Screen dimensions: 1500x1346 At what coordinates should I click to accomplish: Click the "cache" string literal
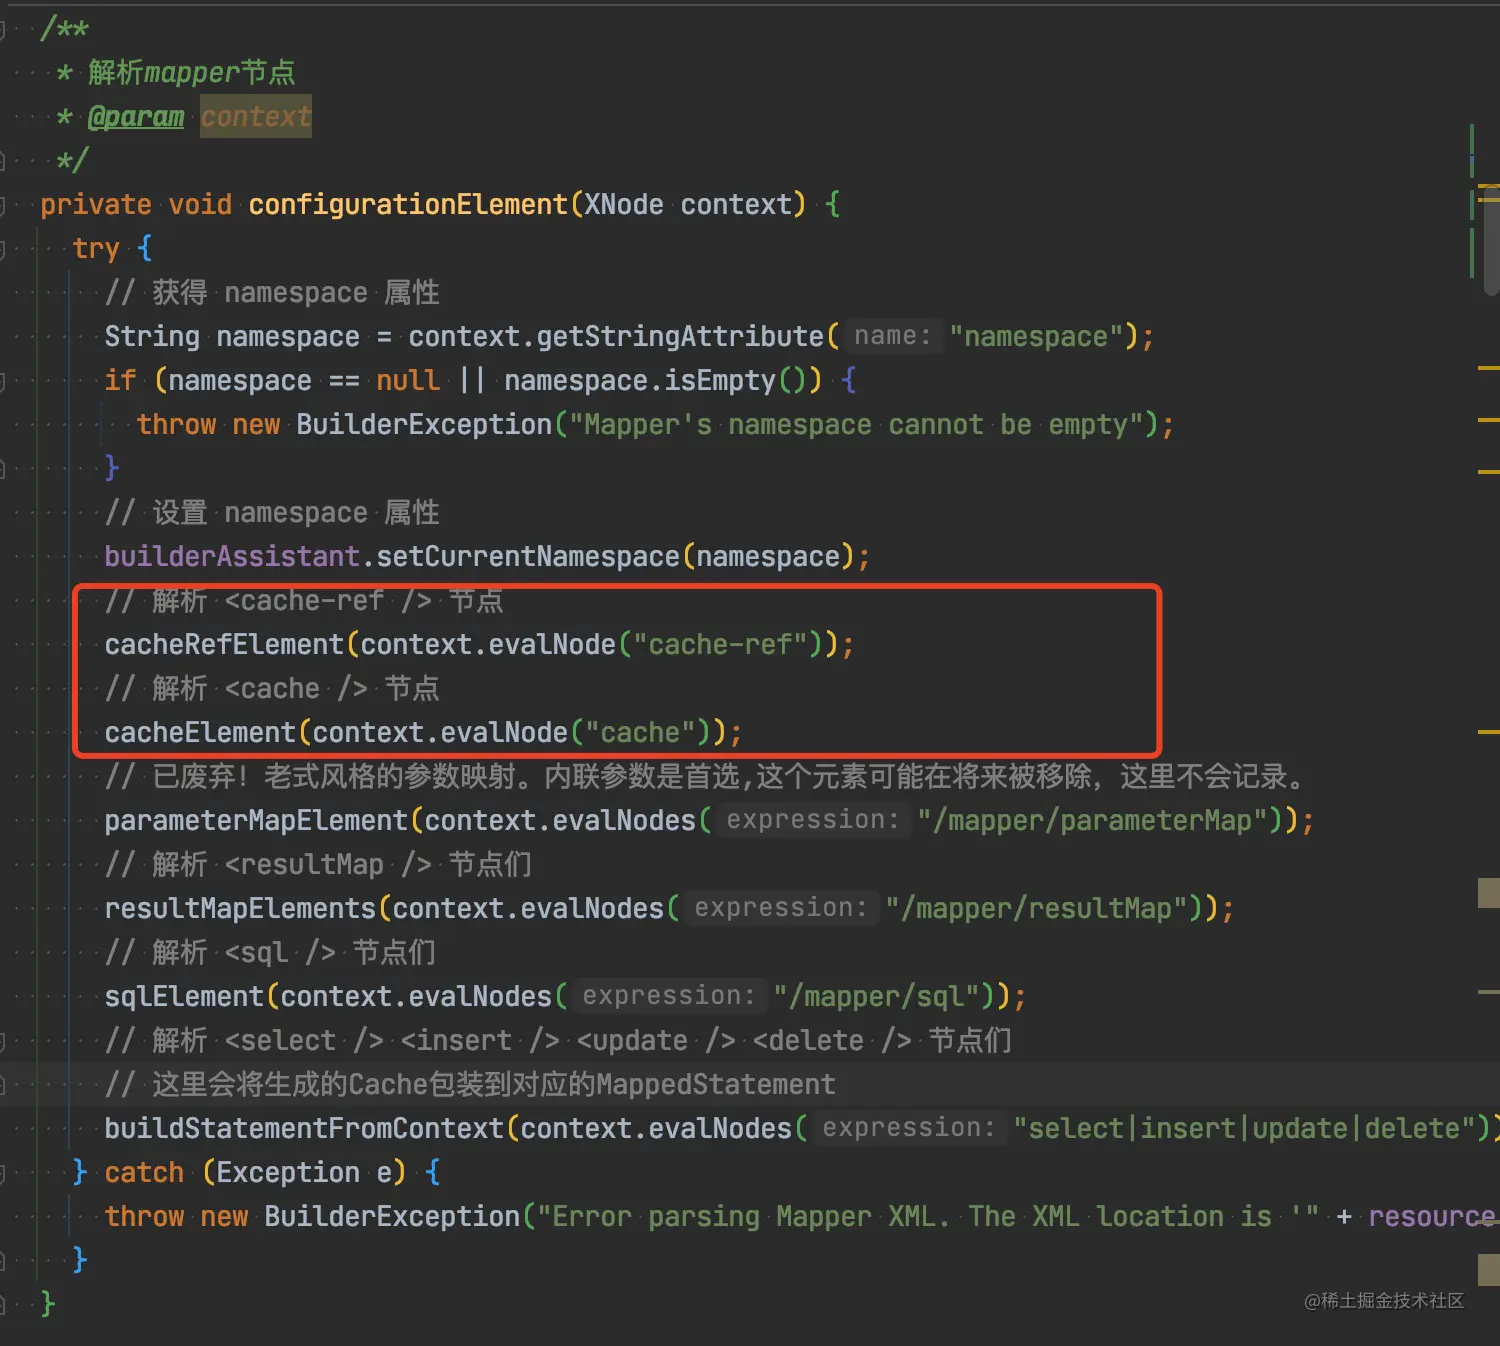pos(640,733)
